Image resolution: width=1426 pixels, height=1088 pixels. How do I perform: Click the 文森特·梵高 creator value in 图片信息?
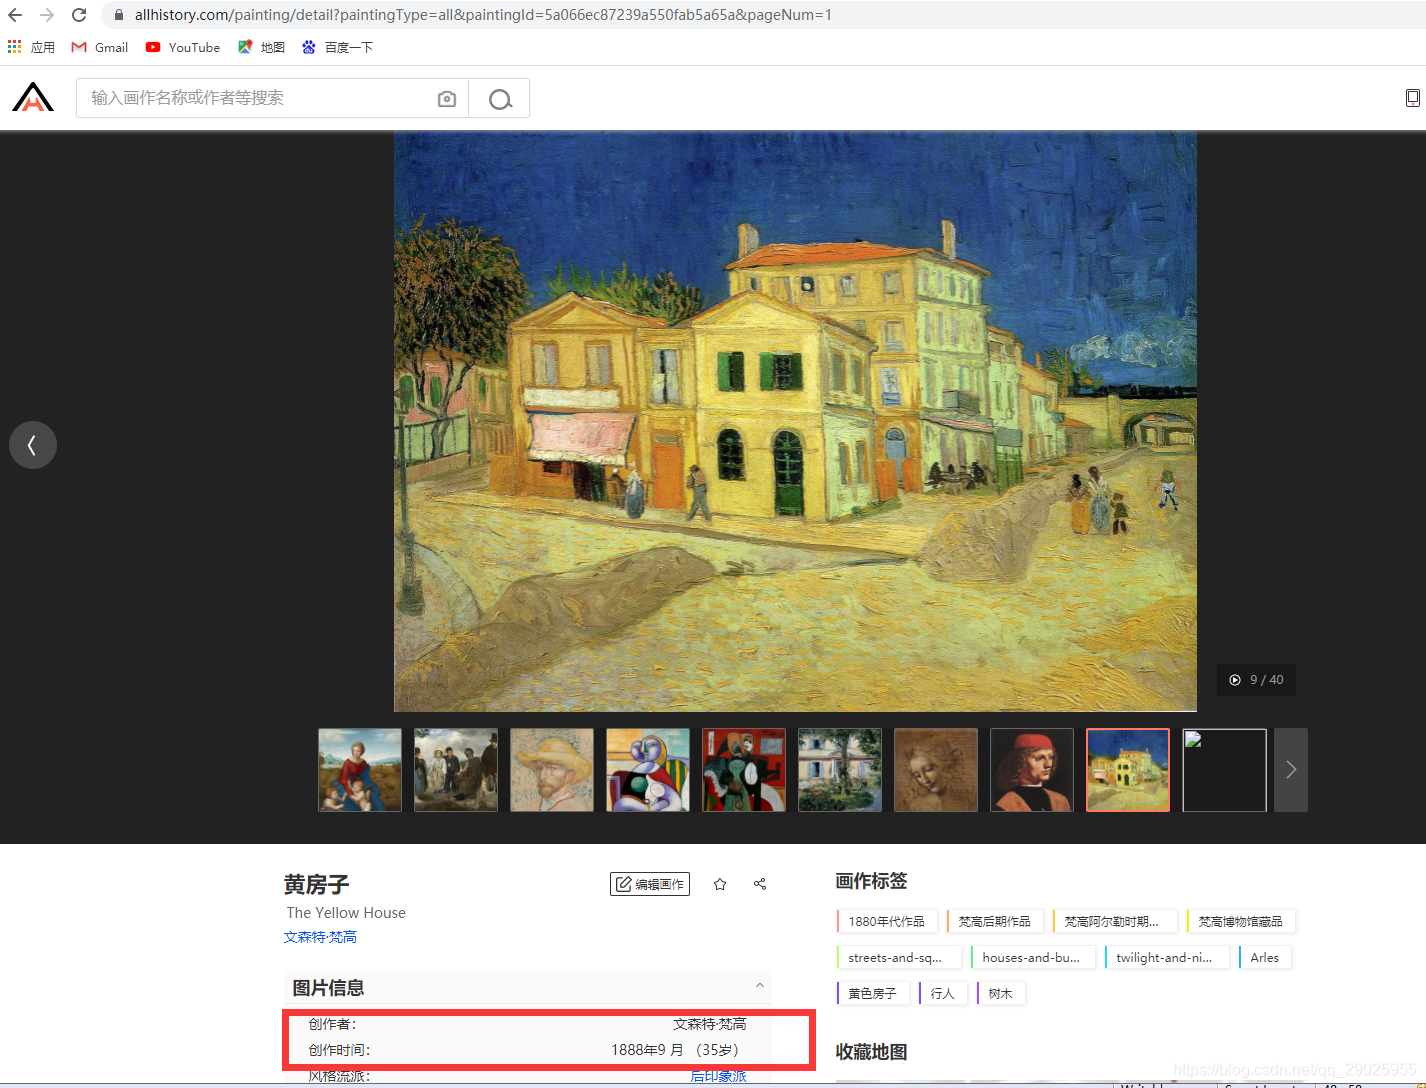pyautogui.click(x=709, y=1024)
